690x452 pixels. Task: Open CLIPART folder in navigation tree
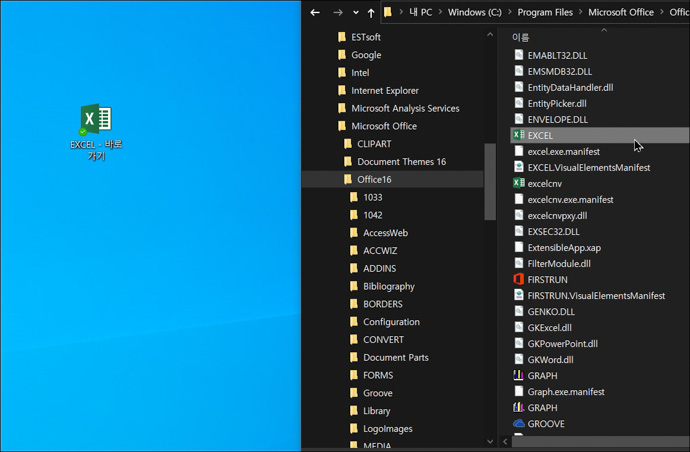[374, 144]
